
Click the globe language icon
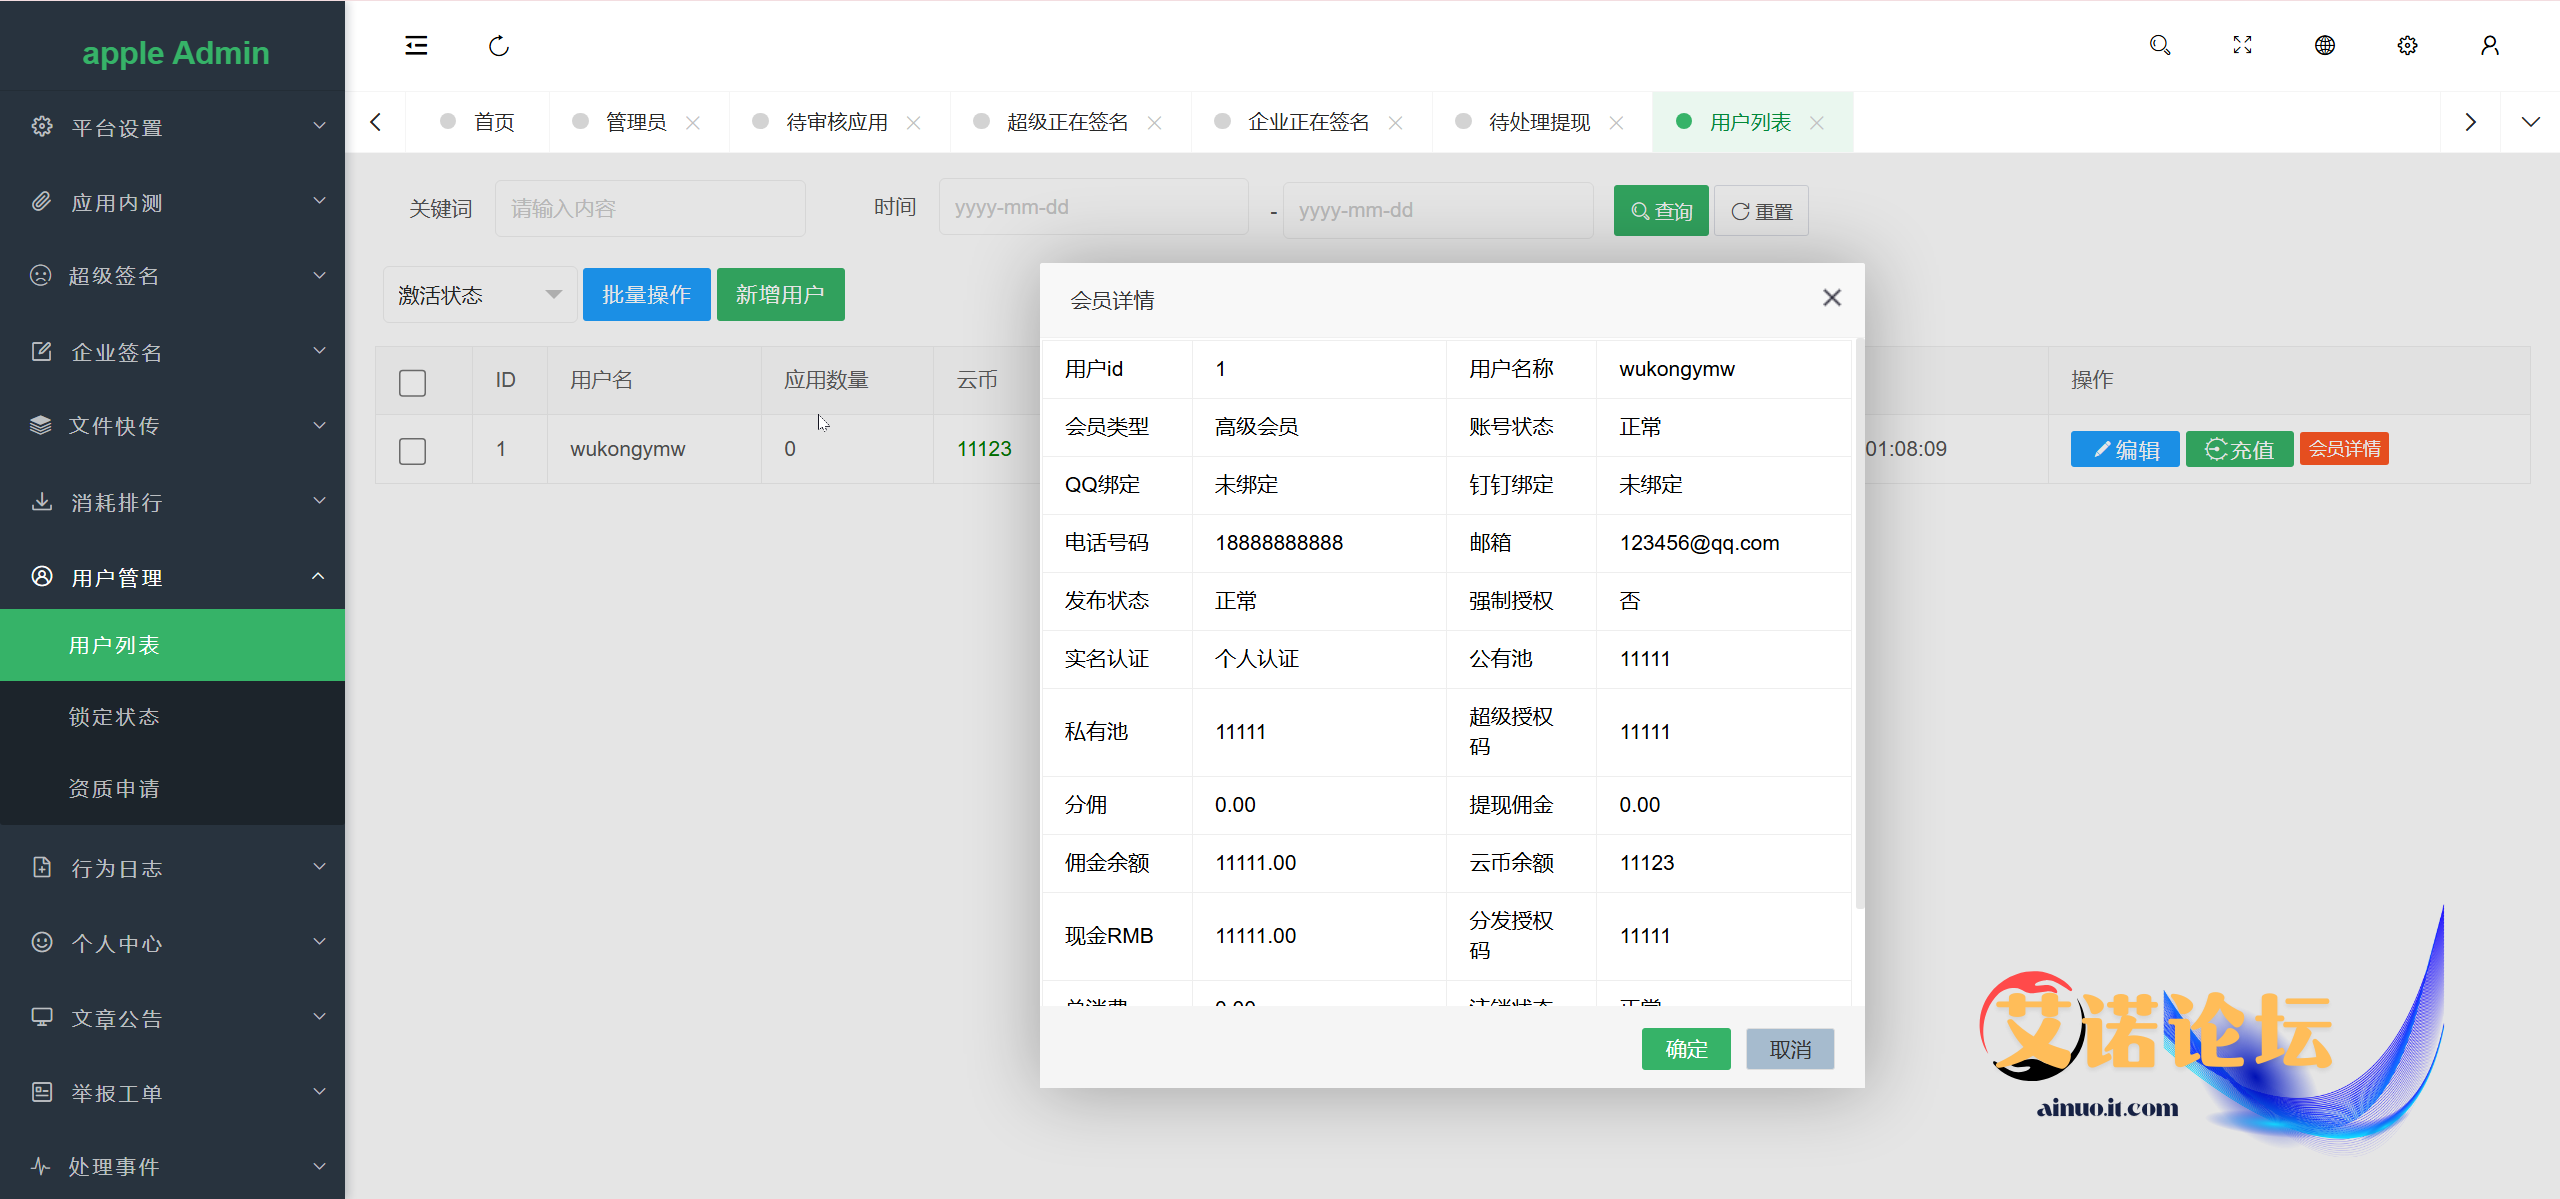[2325, 46]
